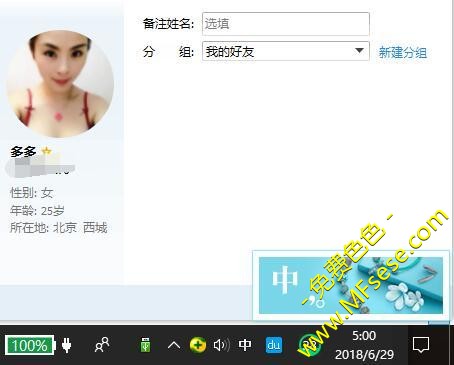Click the battery 100% indicator in taskbar
This screenshot has width=454, height=365.
tap(30, 345)
